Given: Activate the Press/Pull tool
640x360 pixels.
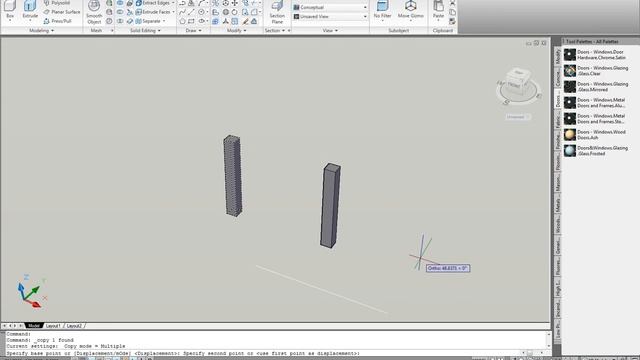Looking at the screenshot, I should (x=58, y=21).
